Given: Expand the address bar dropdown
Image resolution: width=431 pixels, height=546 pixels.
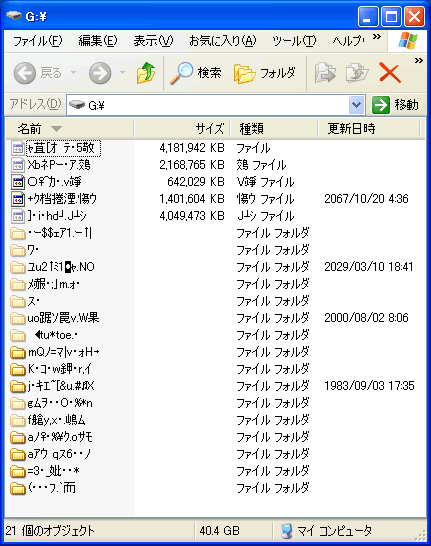Looking at the screenshot, I should pos(356,105).
